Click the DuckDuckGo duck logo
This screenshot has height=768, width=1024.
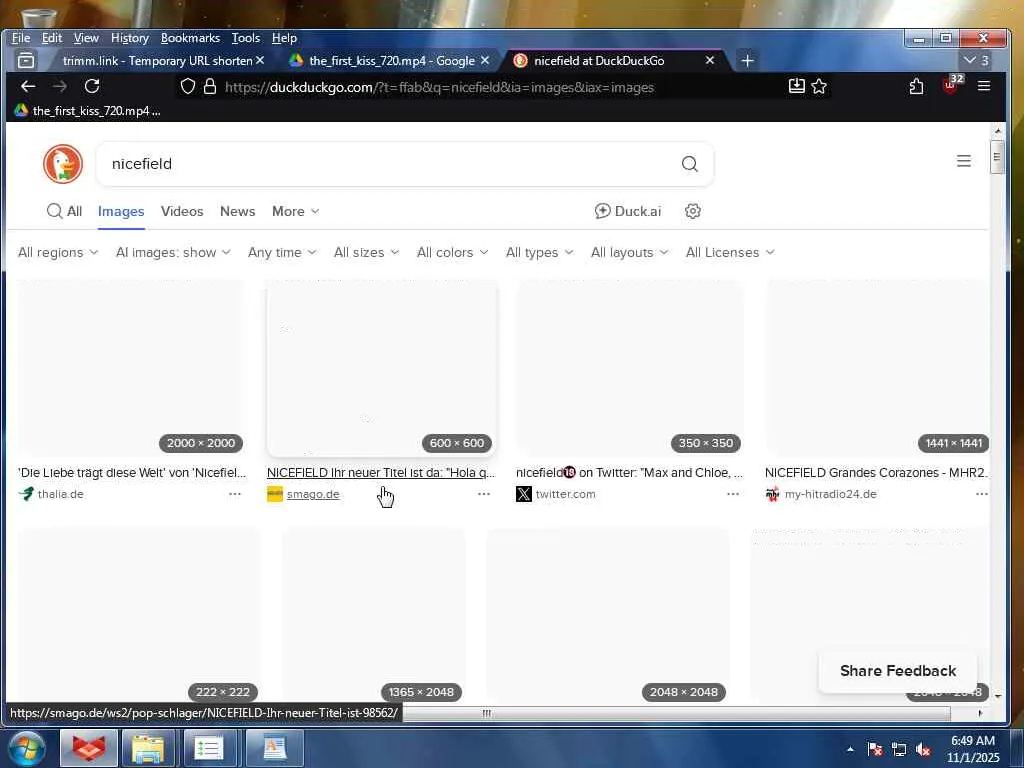[63, 163]
